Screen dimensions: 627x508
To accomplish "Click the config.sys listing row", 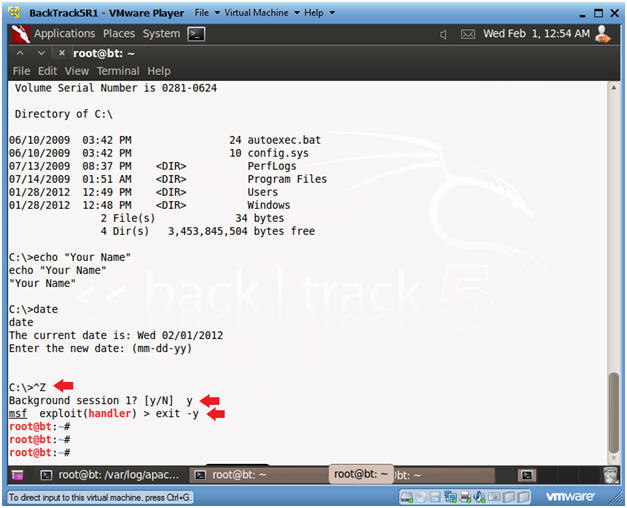I will click(x=159, y=153).
